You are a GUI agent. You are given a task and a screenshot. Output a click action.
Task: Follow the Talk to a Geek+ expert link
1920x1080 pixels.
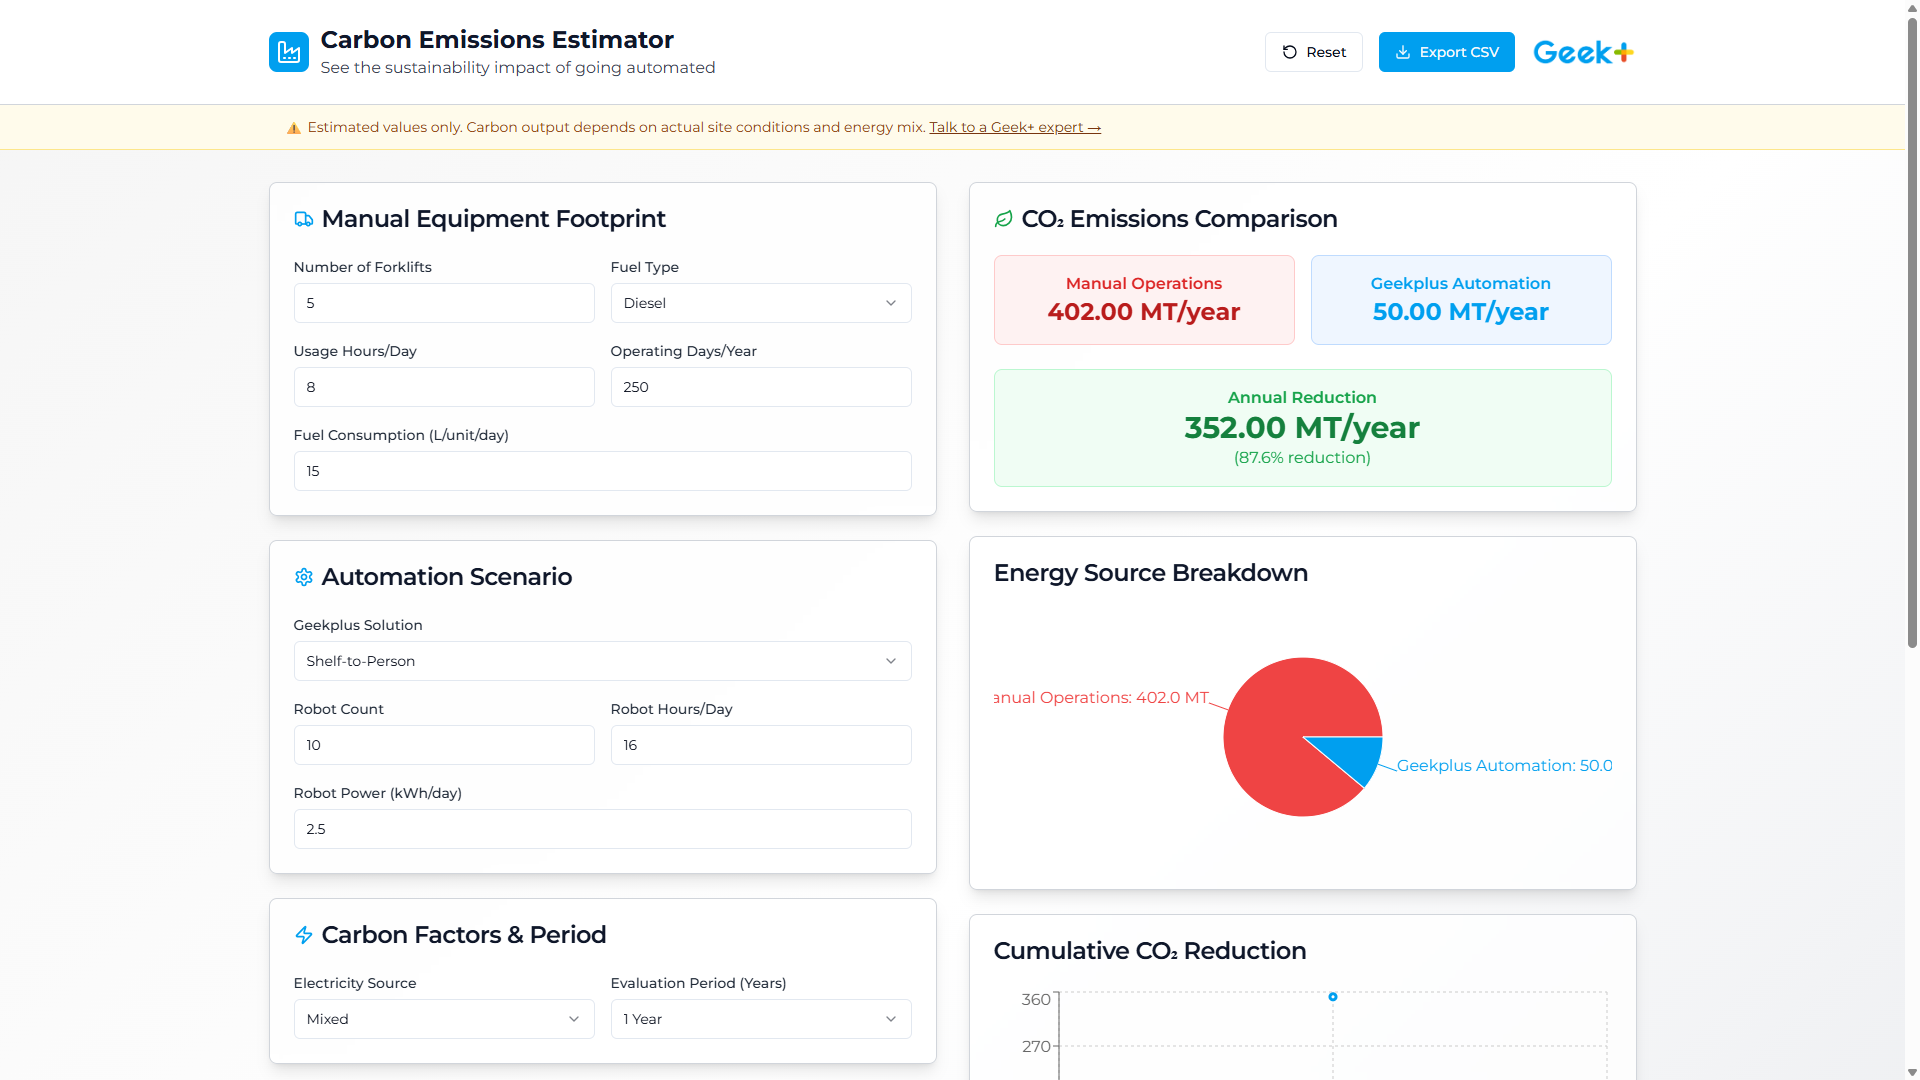click(x=1014, y=127)
